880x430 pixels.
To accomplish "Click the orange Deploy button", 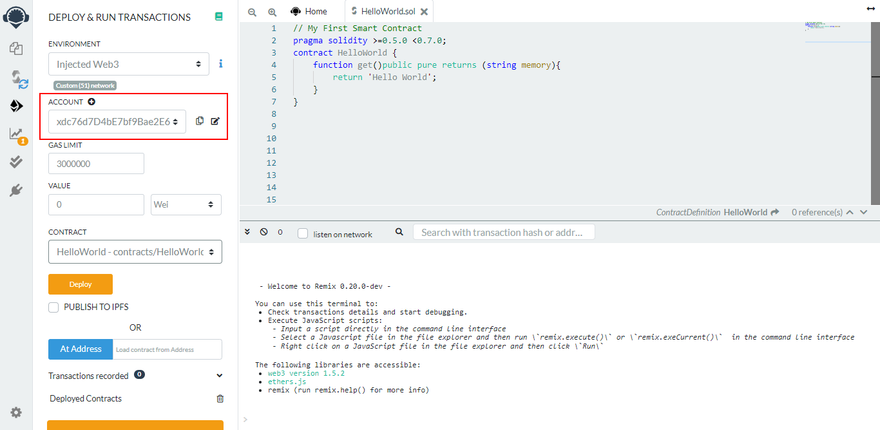I will click(80, 284).
